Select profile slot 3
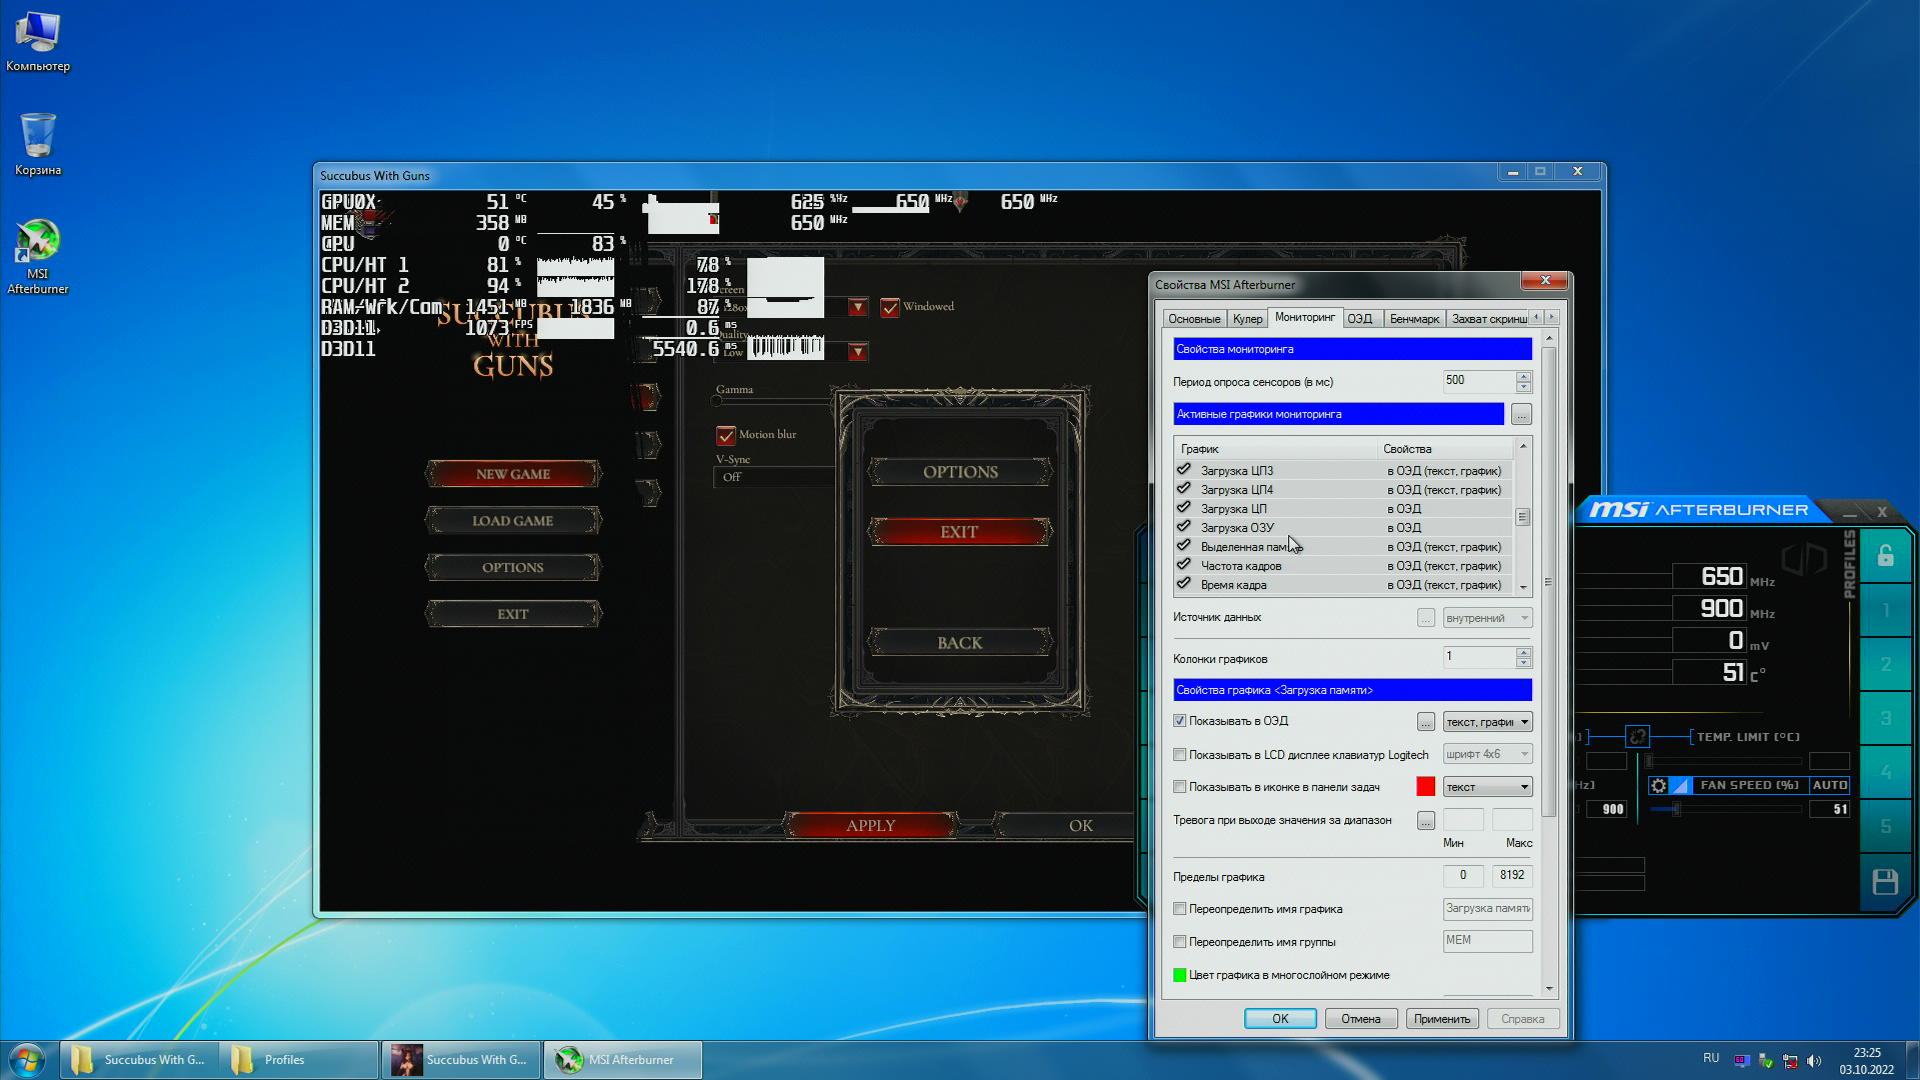This screenshot has width=1920, height=1080. (x=1885, y=718)
